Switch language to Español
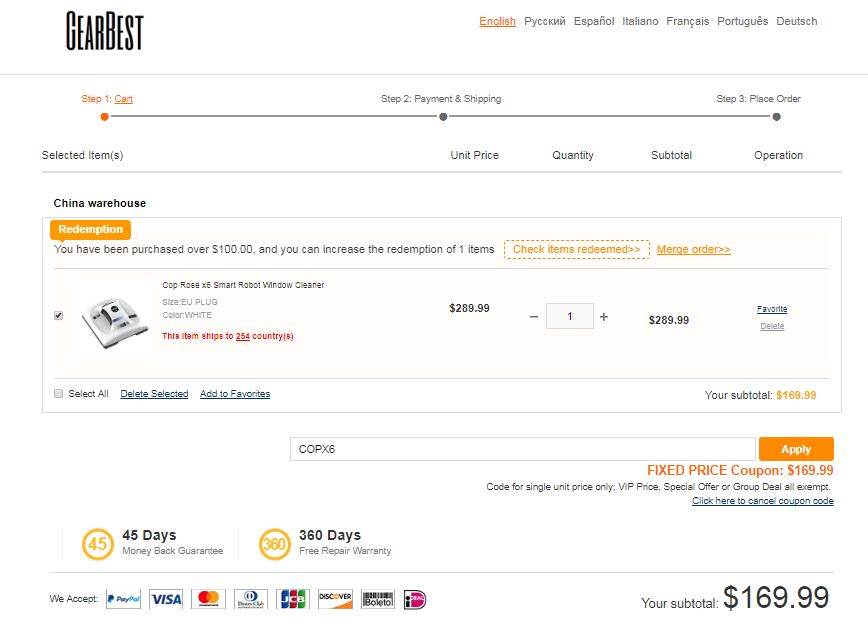Screen dimensions: 868x629 [x=594, y=21]
